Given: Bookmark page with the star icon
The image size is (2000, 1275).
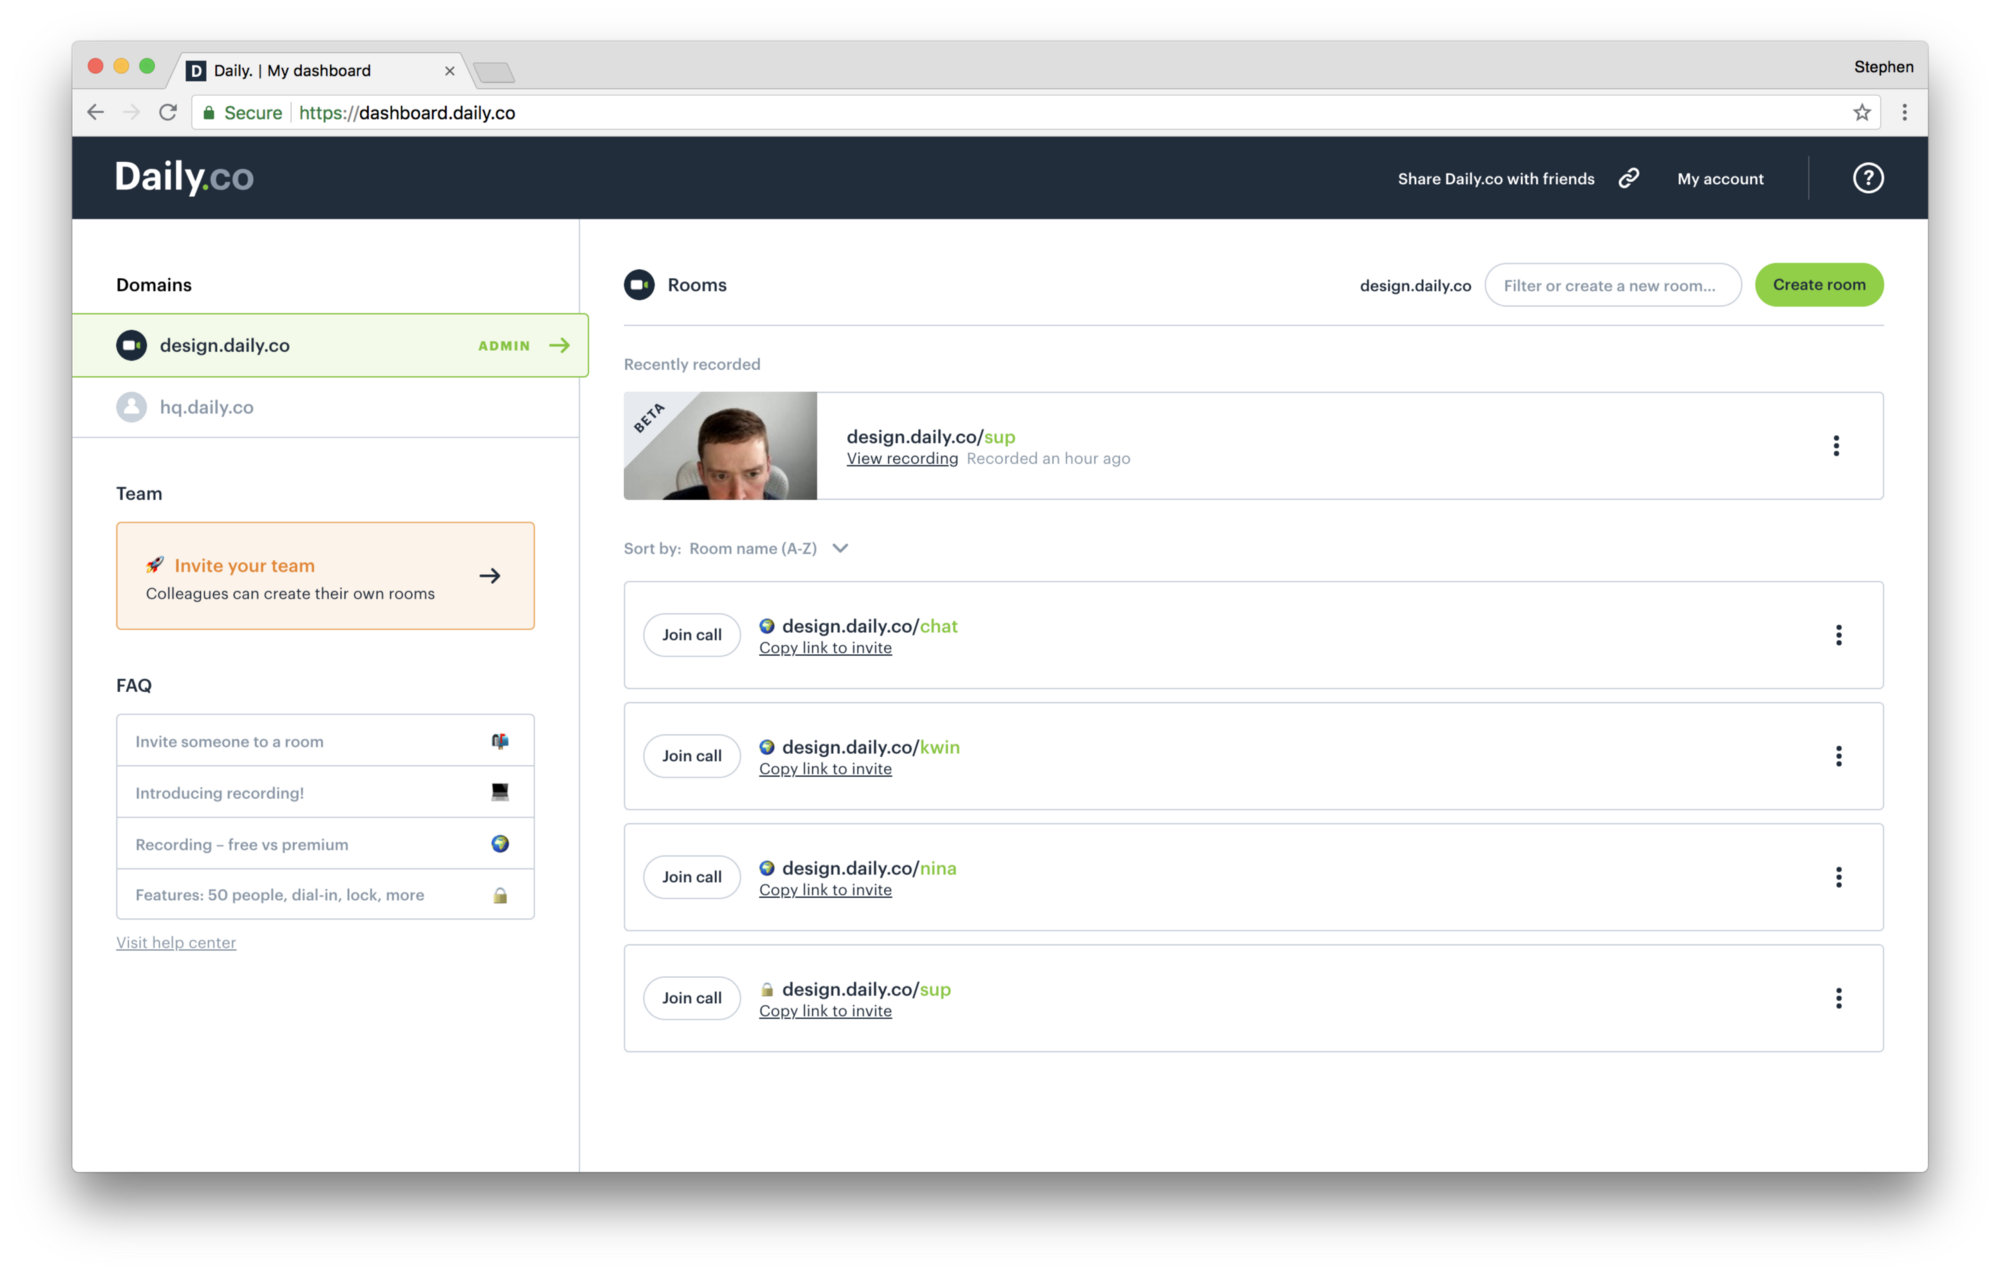Looking at the screenshot, I should (1862, 112).
